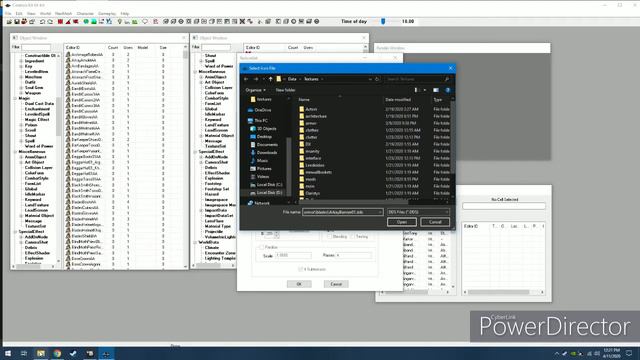
Task: Click New folder in file dialog
Action: coord(285,90)
